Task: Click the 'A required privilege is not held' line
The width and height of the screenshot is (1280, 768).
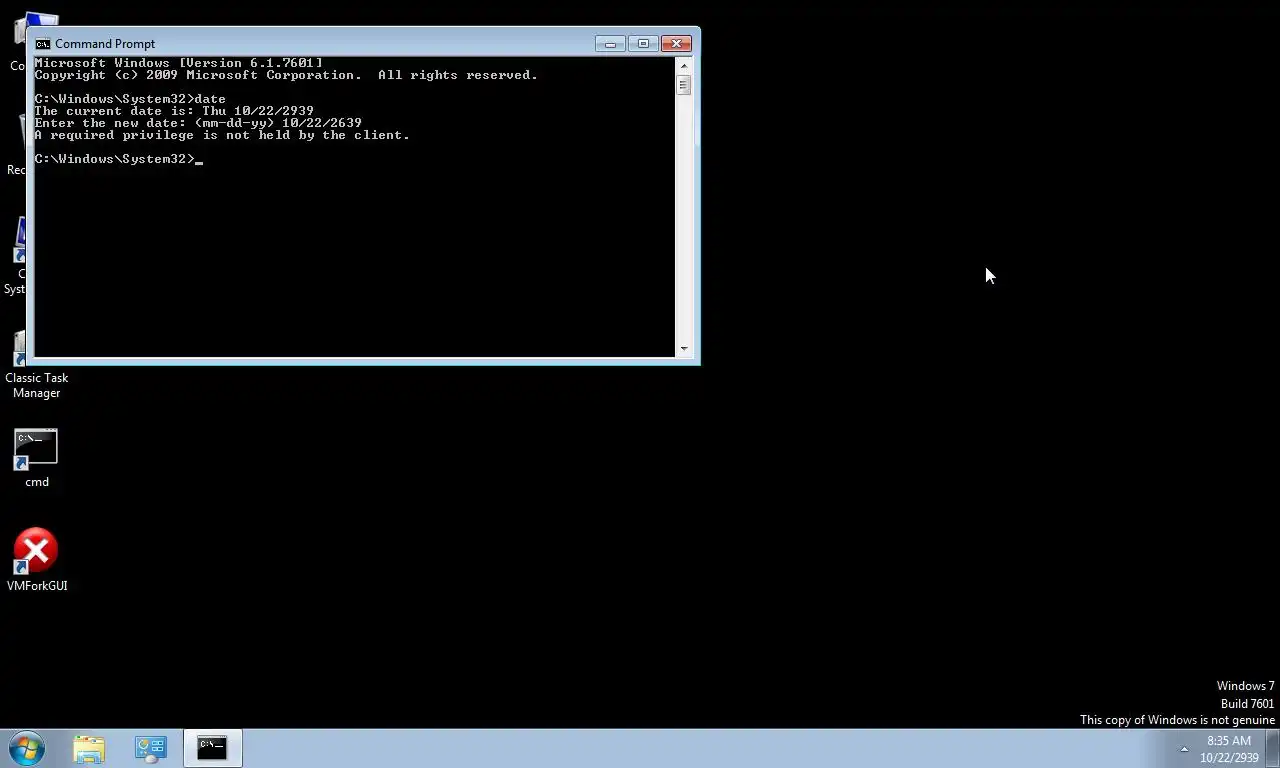Action: 222,135
